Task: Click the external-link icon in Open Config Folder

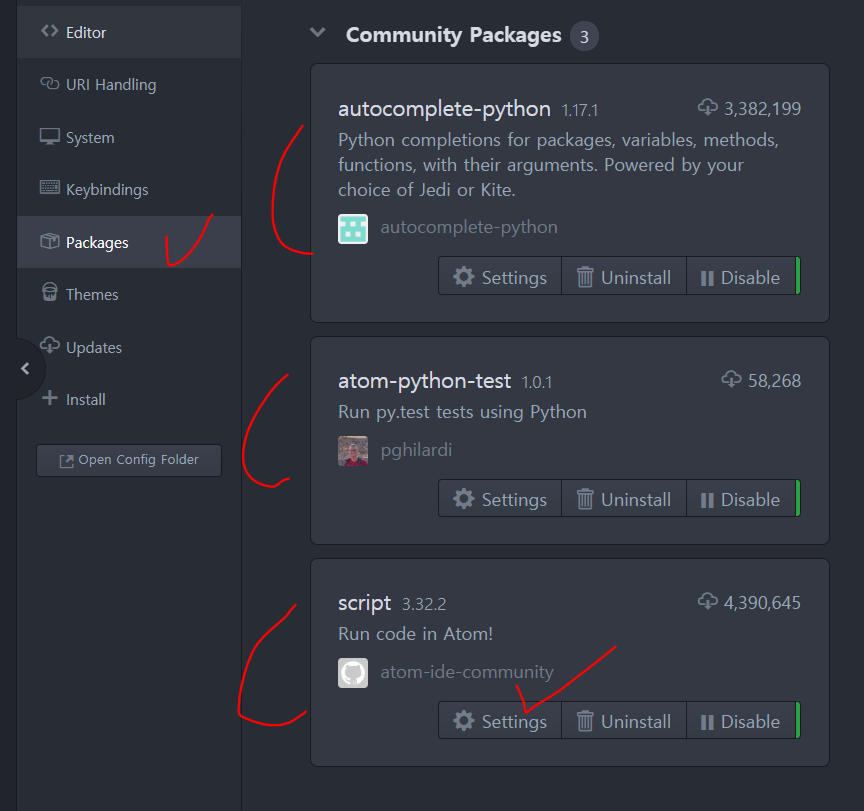Action: coord(66,461)
